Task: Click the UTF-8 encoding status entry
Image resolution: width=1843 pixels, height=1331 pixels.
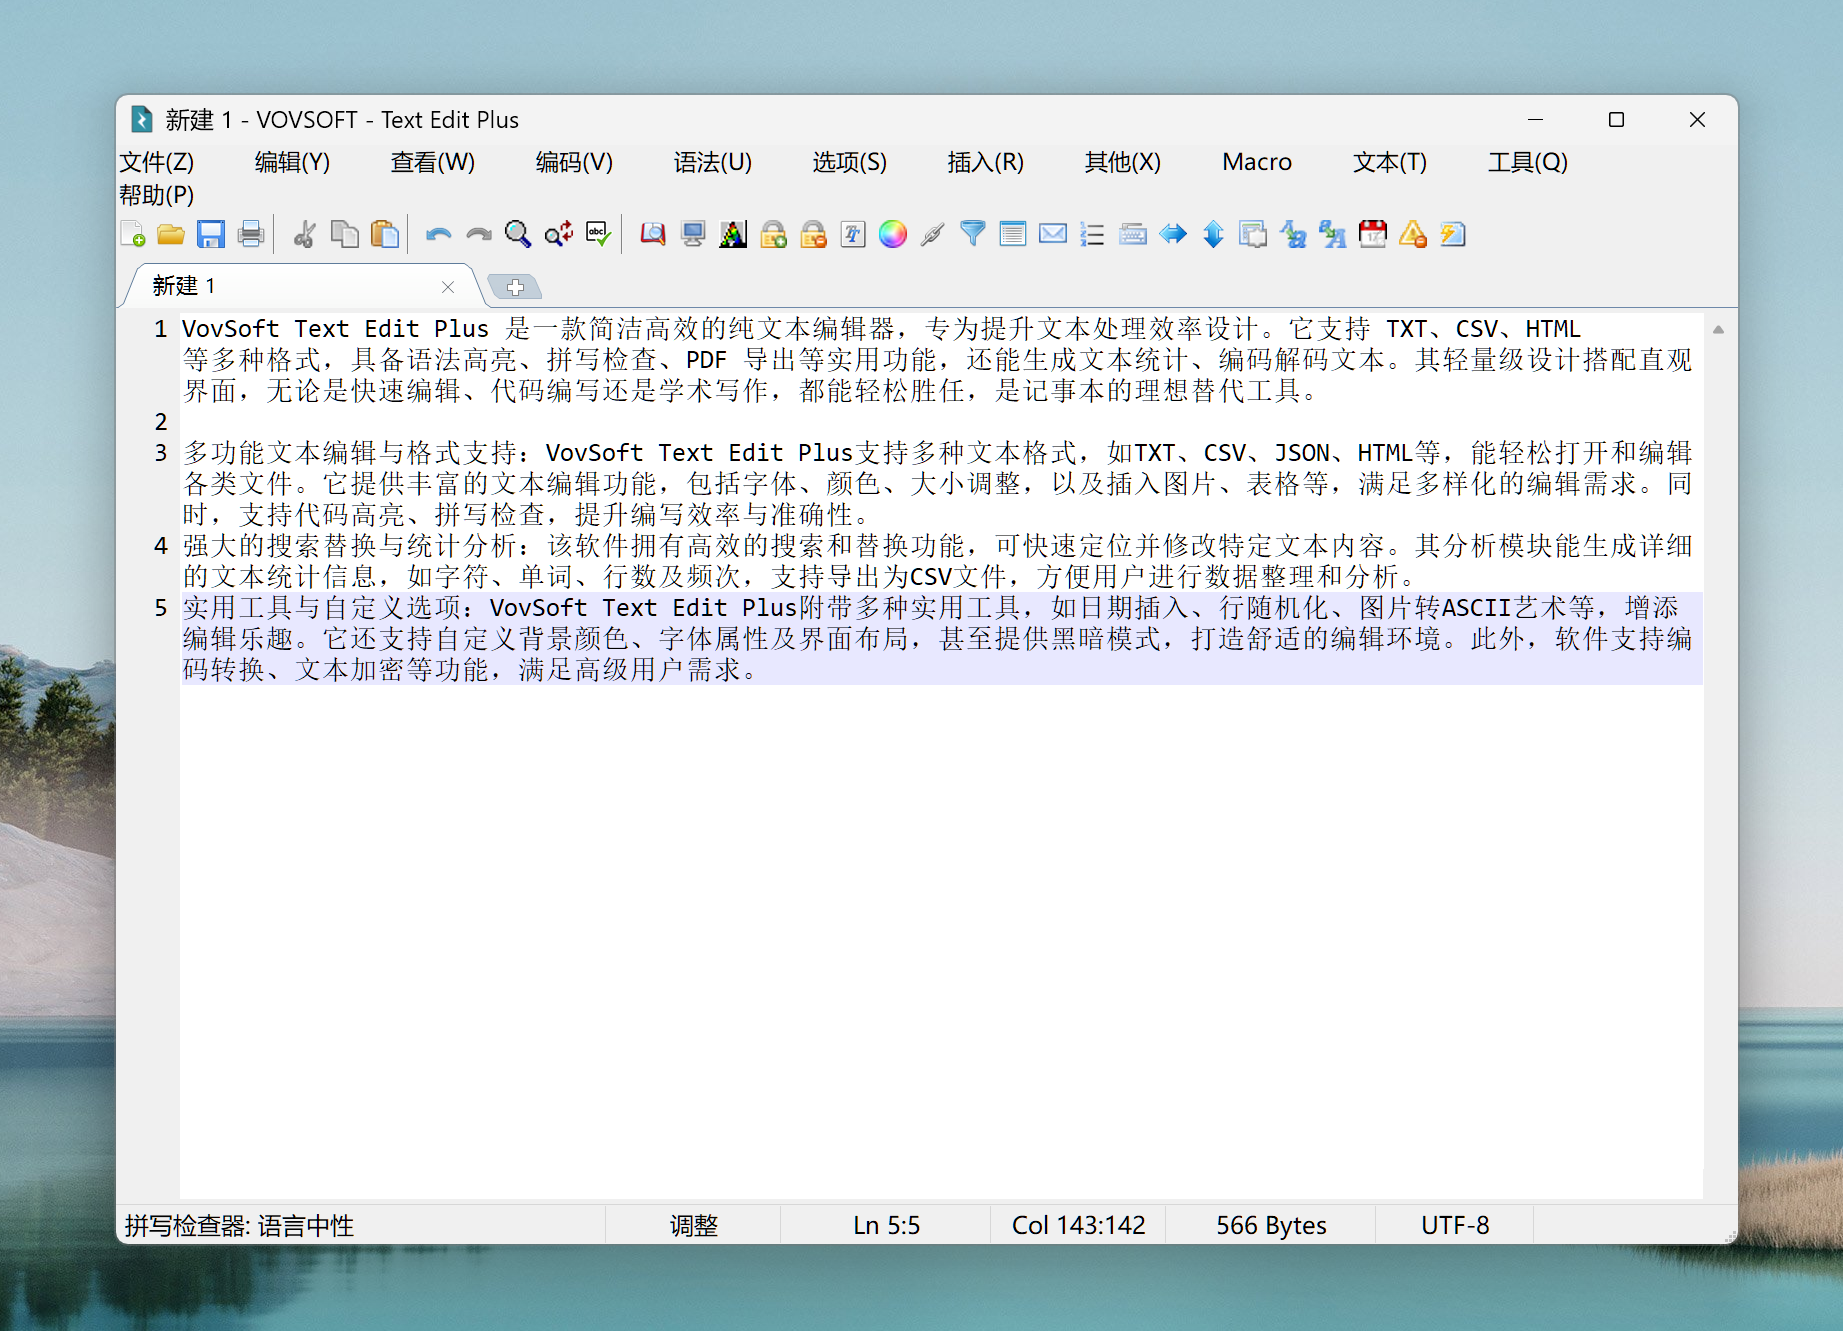Action: coord(1455,1226)
